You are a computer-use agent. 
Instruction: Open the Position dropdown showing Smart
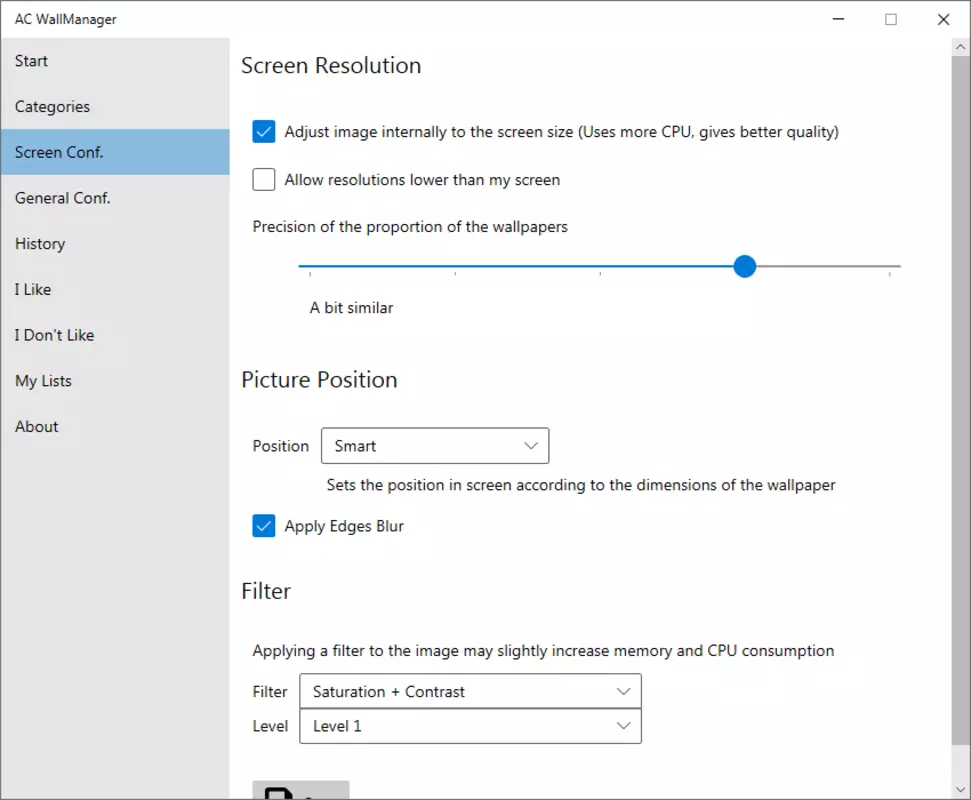[x=435, y=446]
